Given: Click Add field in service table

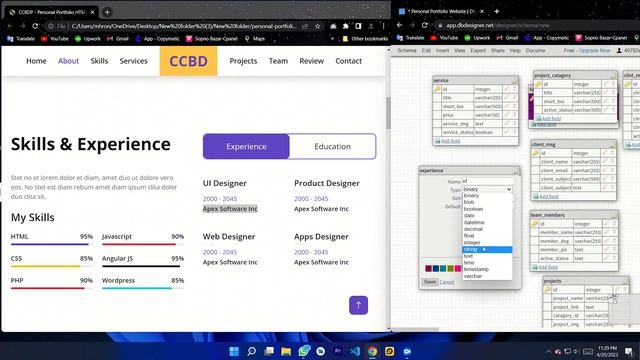Looking at the screenshot, I should pos(450,141).
